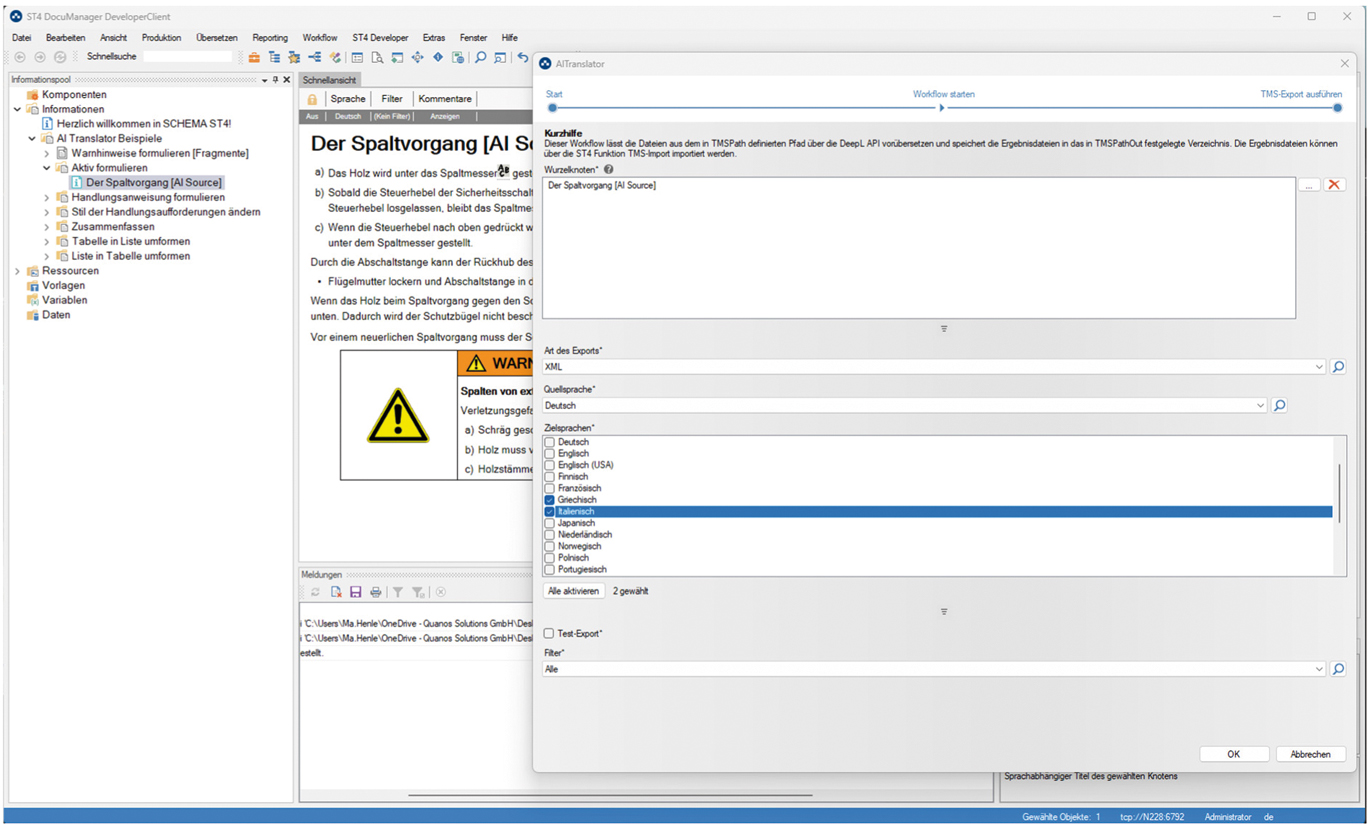This screenshot has width=1370, height=827.
Task: Open the ST4 Developer menu
Action: pos(380,38)
